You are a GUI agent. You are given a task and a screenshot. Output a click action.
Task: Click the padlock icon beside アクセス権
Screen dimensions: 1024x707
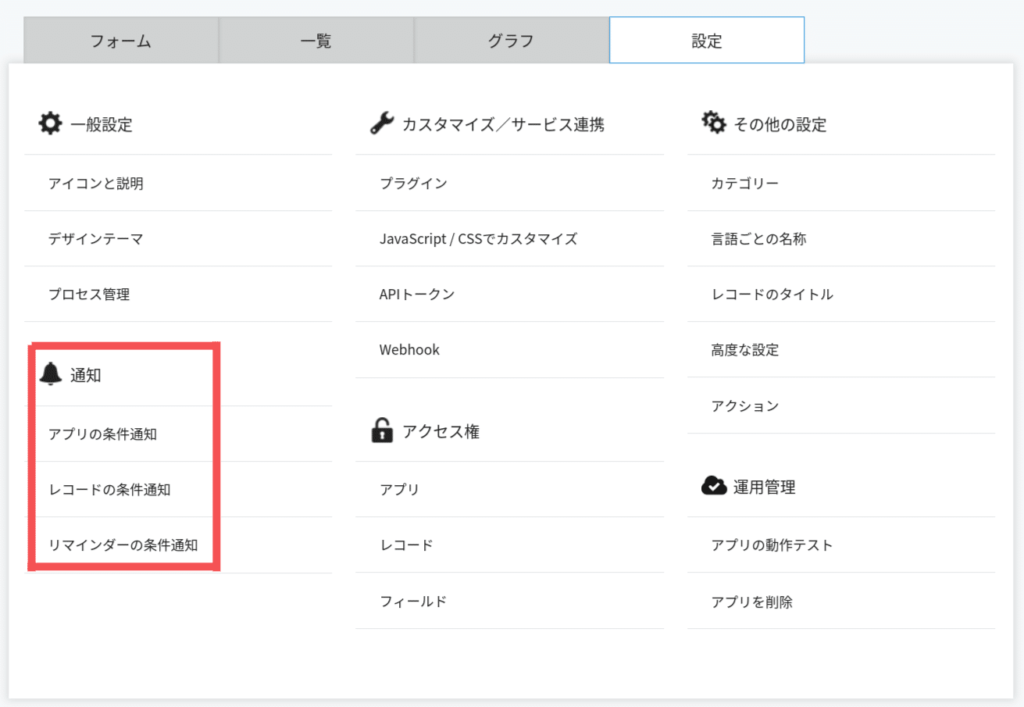381,431
